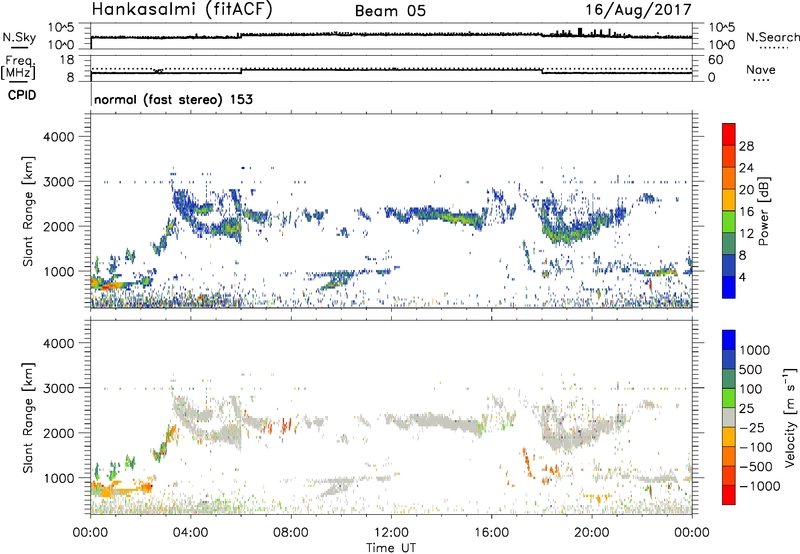Click the 08:00 time axis tick label
This screenshot has height=554, width=800.
point(290,533)
